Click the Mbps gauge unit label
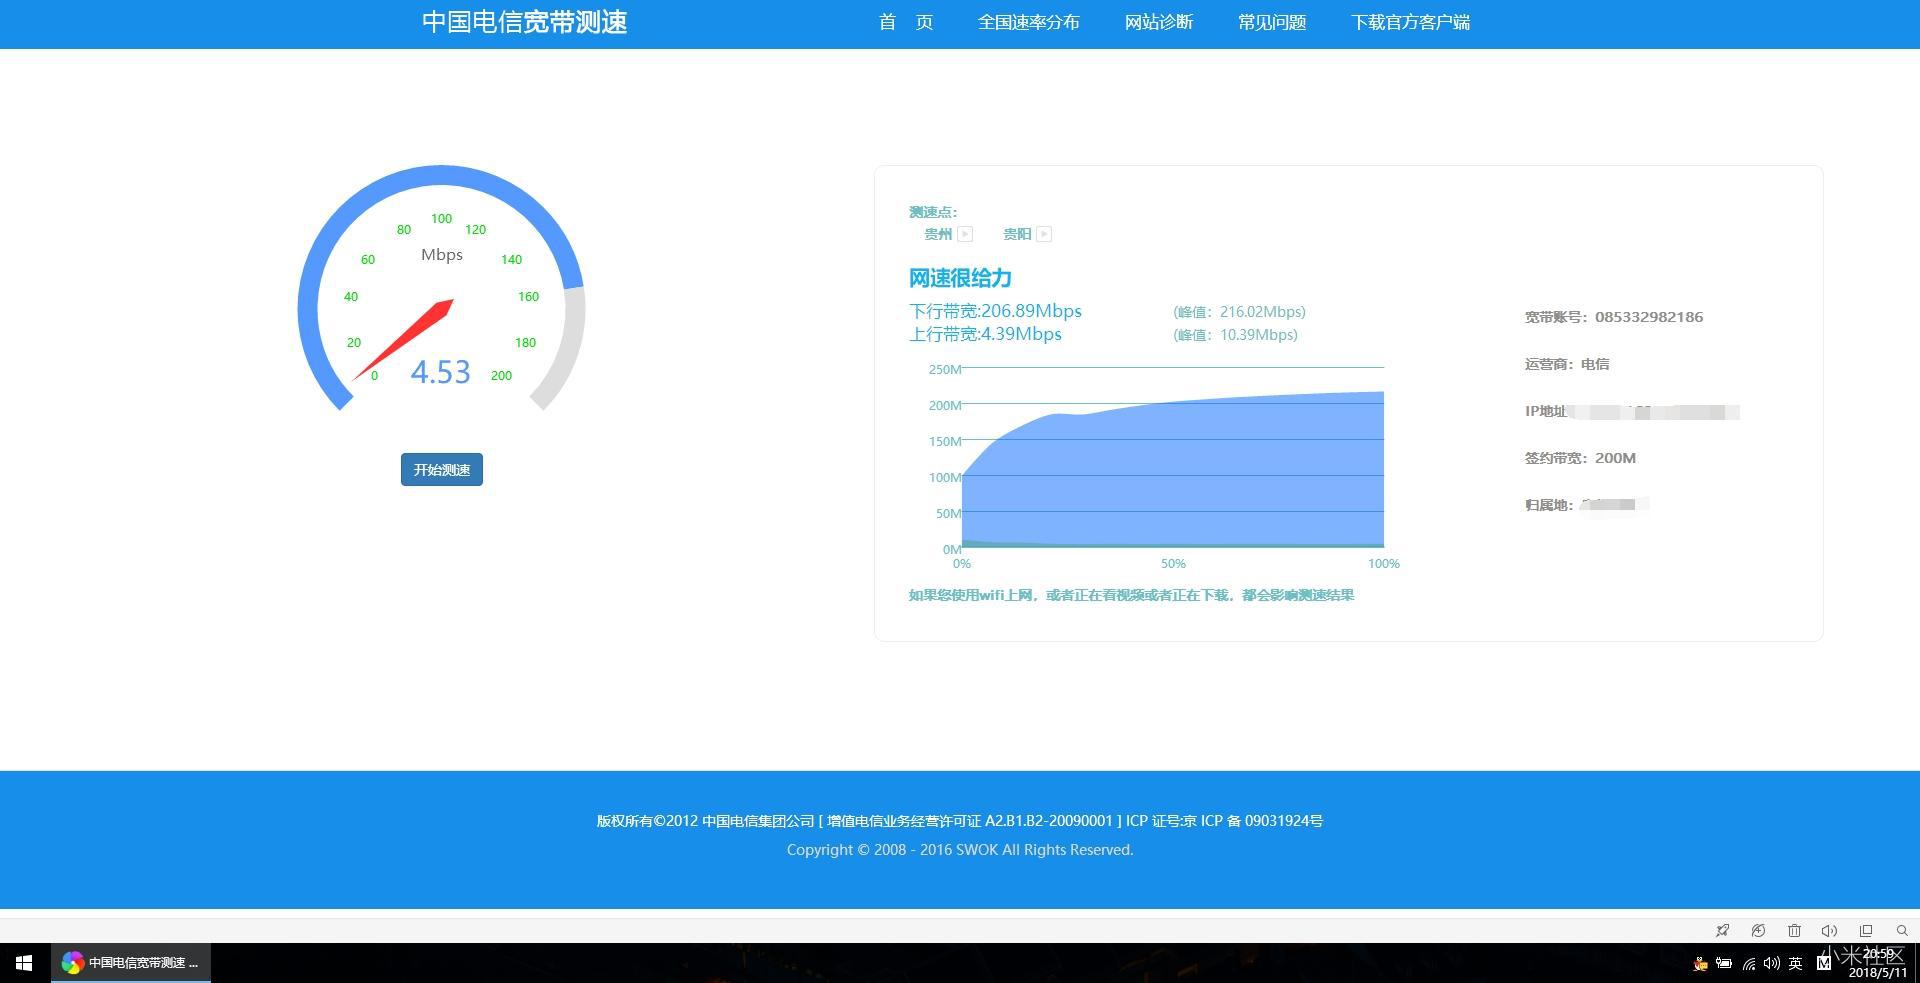Screen dimensions: 1920x983 442,255
